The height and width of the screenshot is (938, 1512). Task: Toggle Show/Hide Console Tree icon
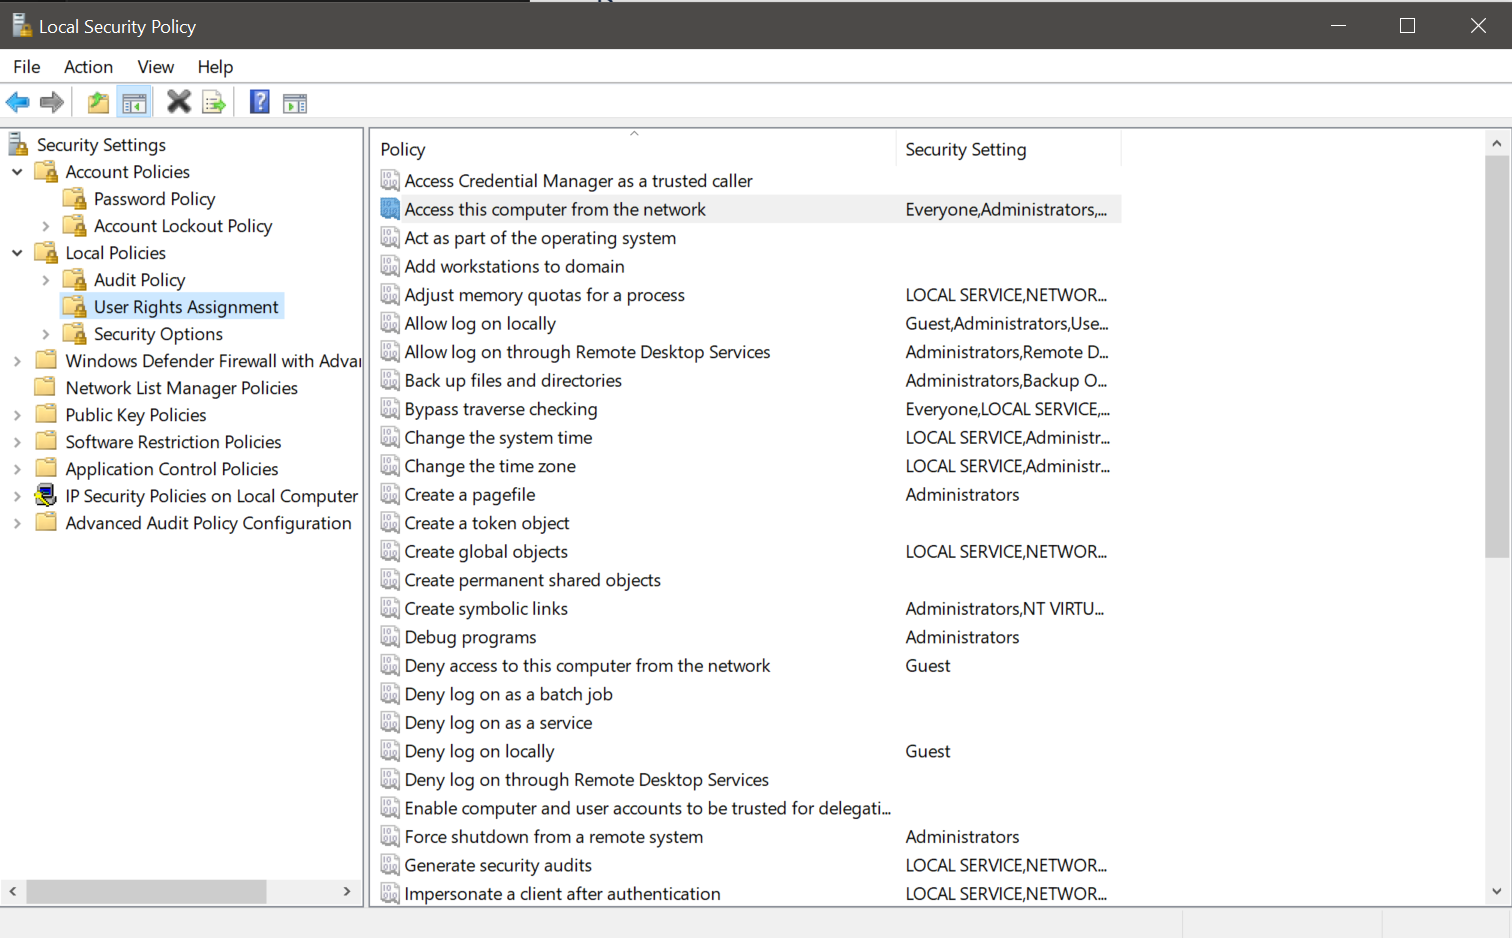click(134, 102)
